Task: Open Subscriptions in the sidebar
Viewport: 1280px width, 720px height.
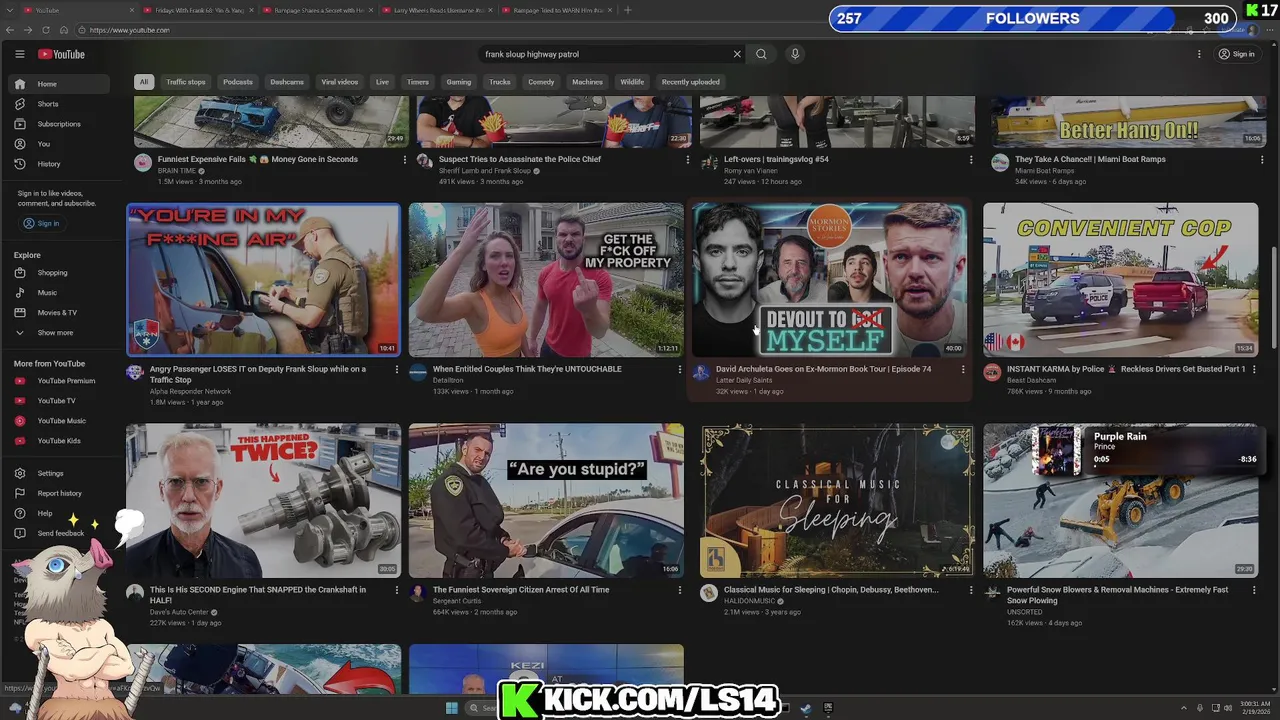Action: (60, 124)
